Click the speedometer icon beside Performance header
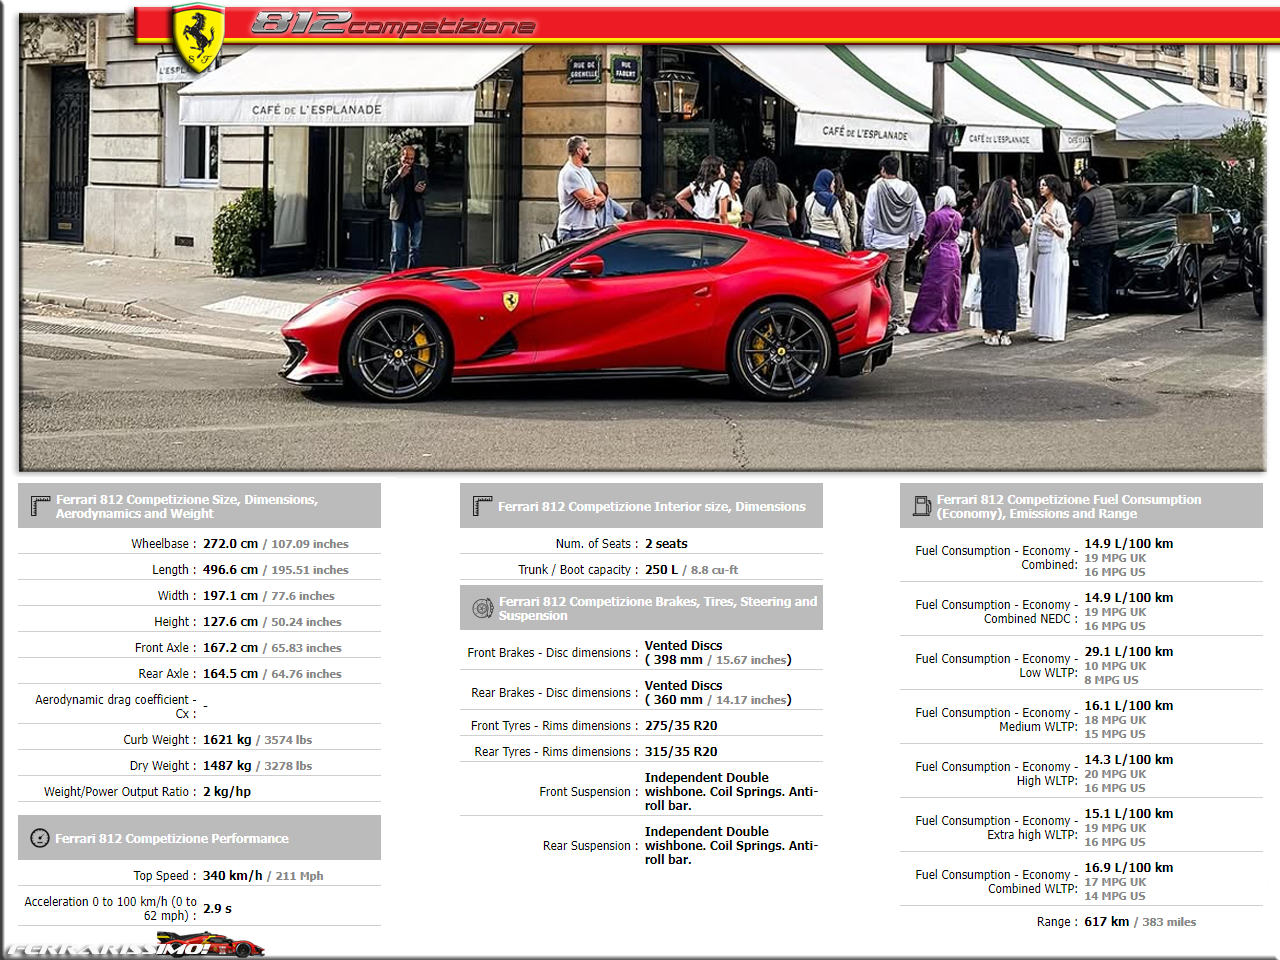Image resolution: width=1280 pixels, height=960 pixels. click(x=40, y=838)
